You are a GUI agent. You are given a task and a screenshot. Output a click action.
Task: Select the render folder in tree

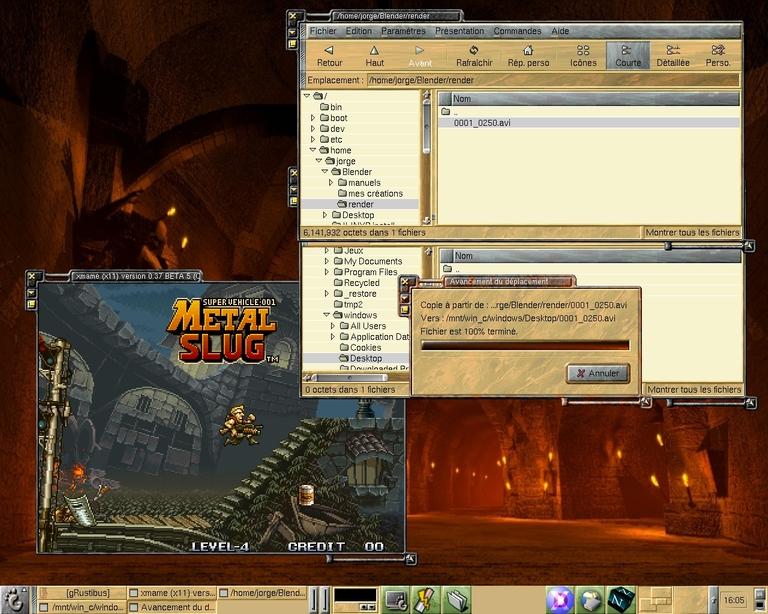click(x=356, y=204)
